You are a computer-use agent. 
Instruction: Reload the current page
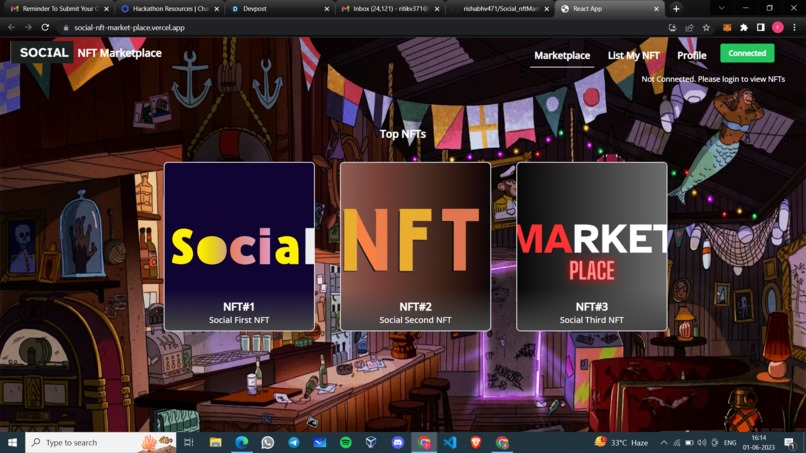(x=45, y=27)
